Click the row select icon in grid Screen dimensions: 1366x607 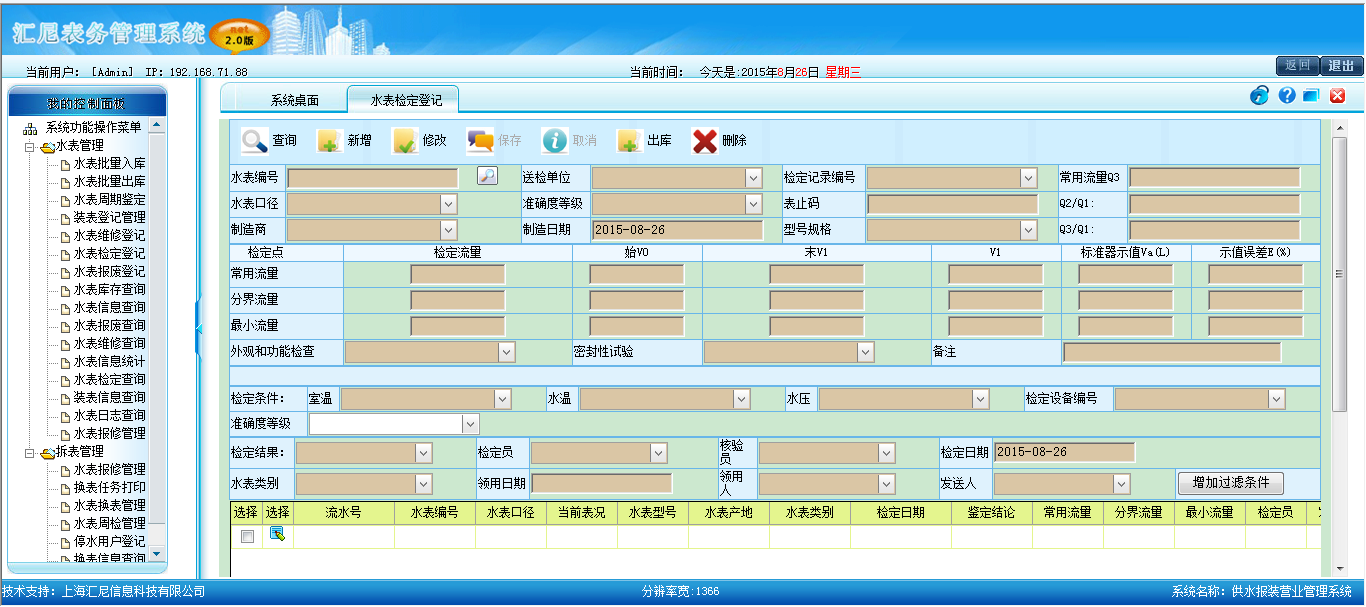pyautogui.click(x=277, y=535)
